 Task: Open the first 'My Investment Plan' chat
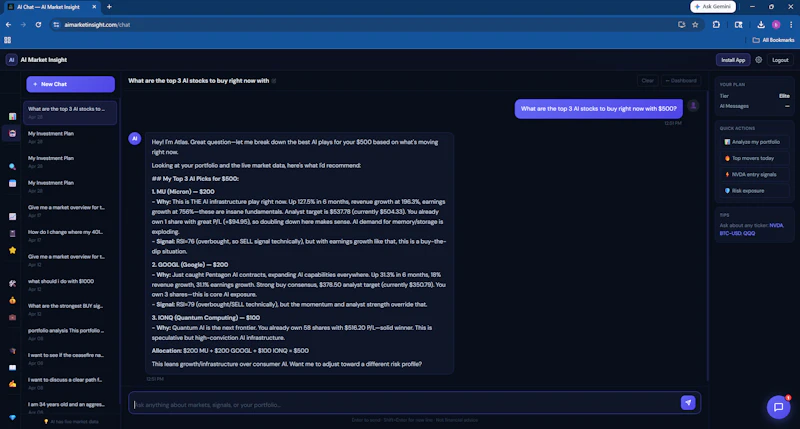[x=70, y=137]
